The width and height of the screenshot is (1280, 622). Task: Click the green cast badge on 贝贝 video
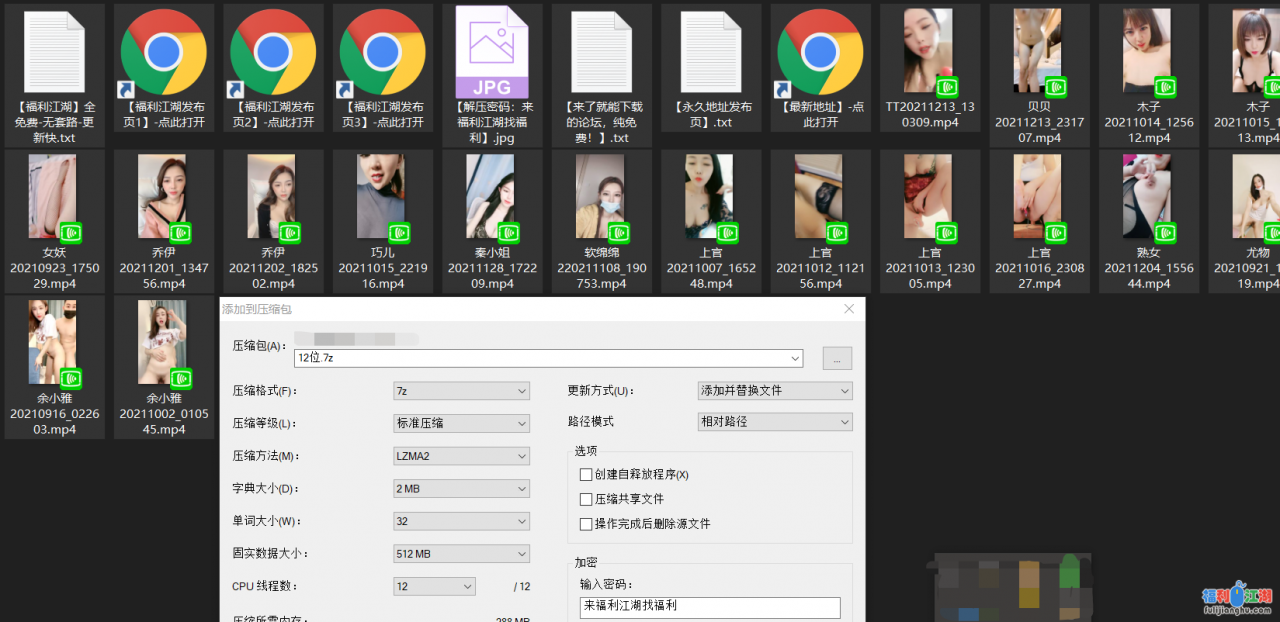(1058, 85)
